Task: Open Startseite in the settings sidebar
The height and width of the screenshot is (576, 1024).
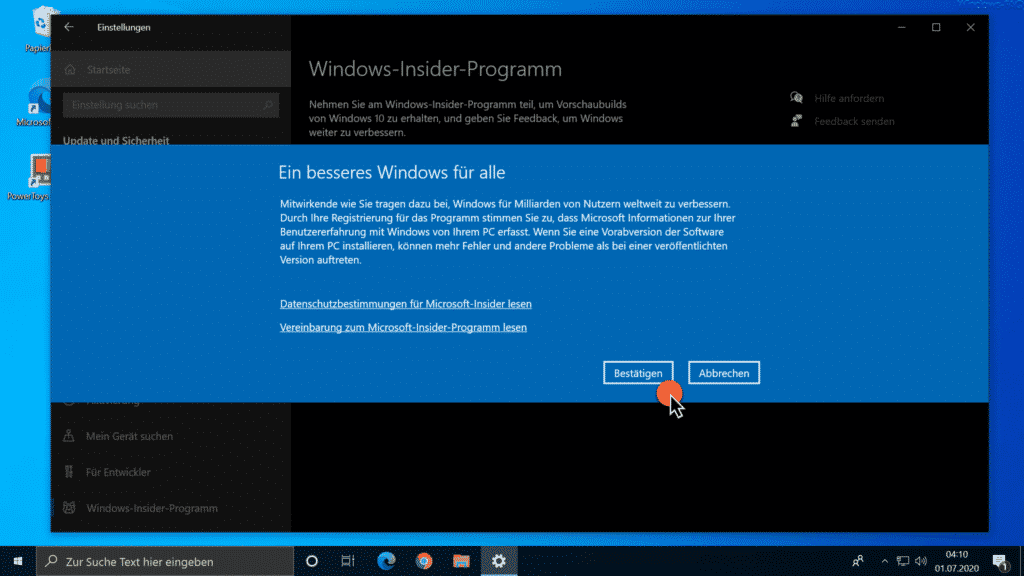Action: click(170, 69)
